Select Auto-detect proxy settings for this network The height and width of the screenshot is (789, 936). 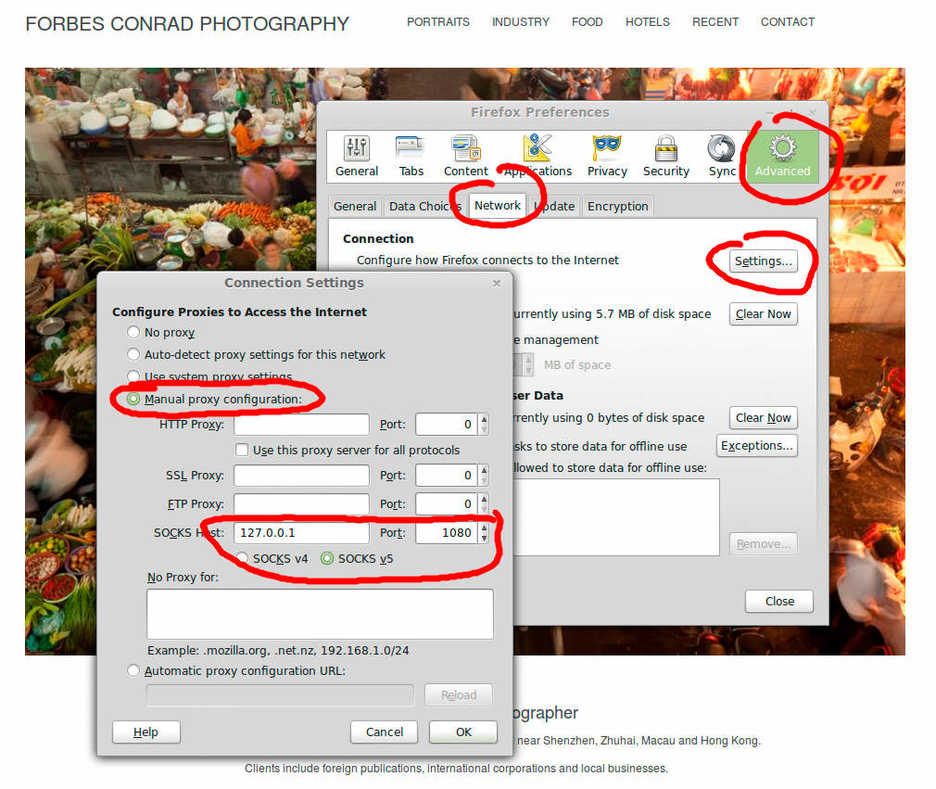tap(133, 355)
